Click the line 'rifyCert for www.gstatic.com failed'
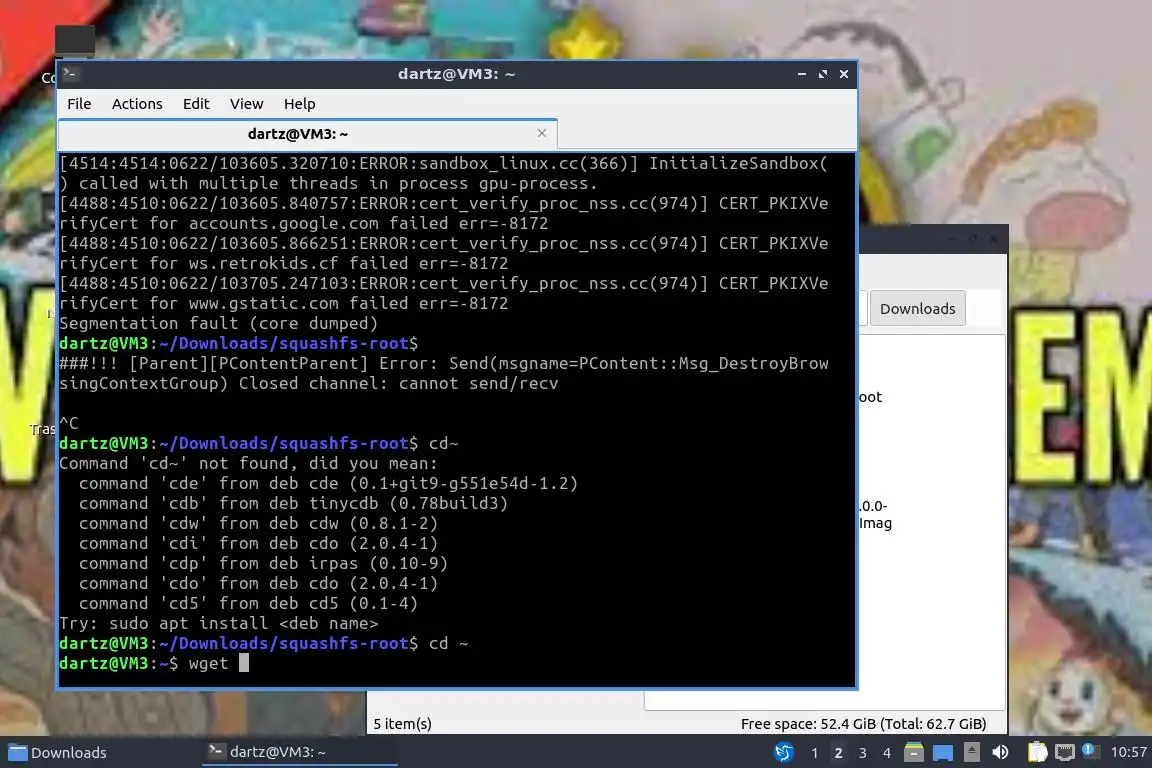Screen dimensions: 1152x768 pos(284,304)
